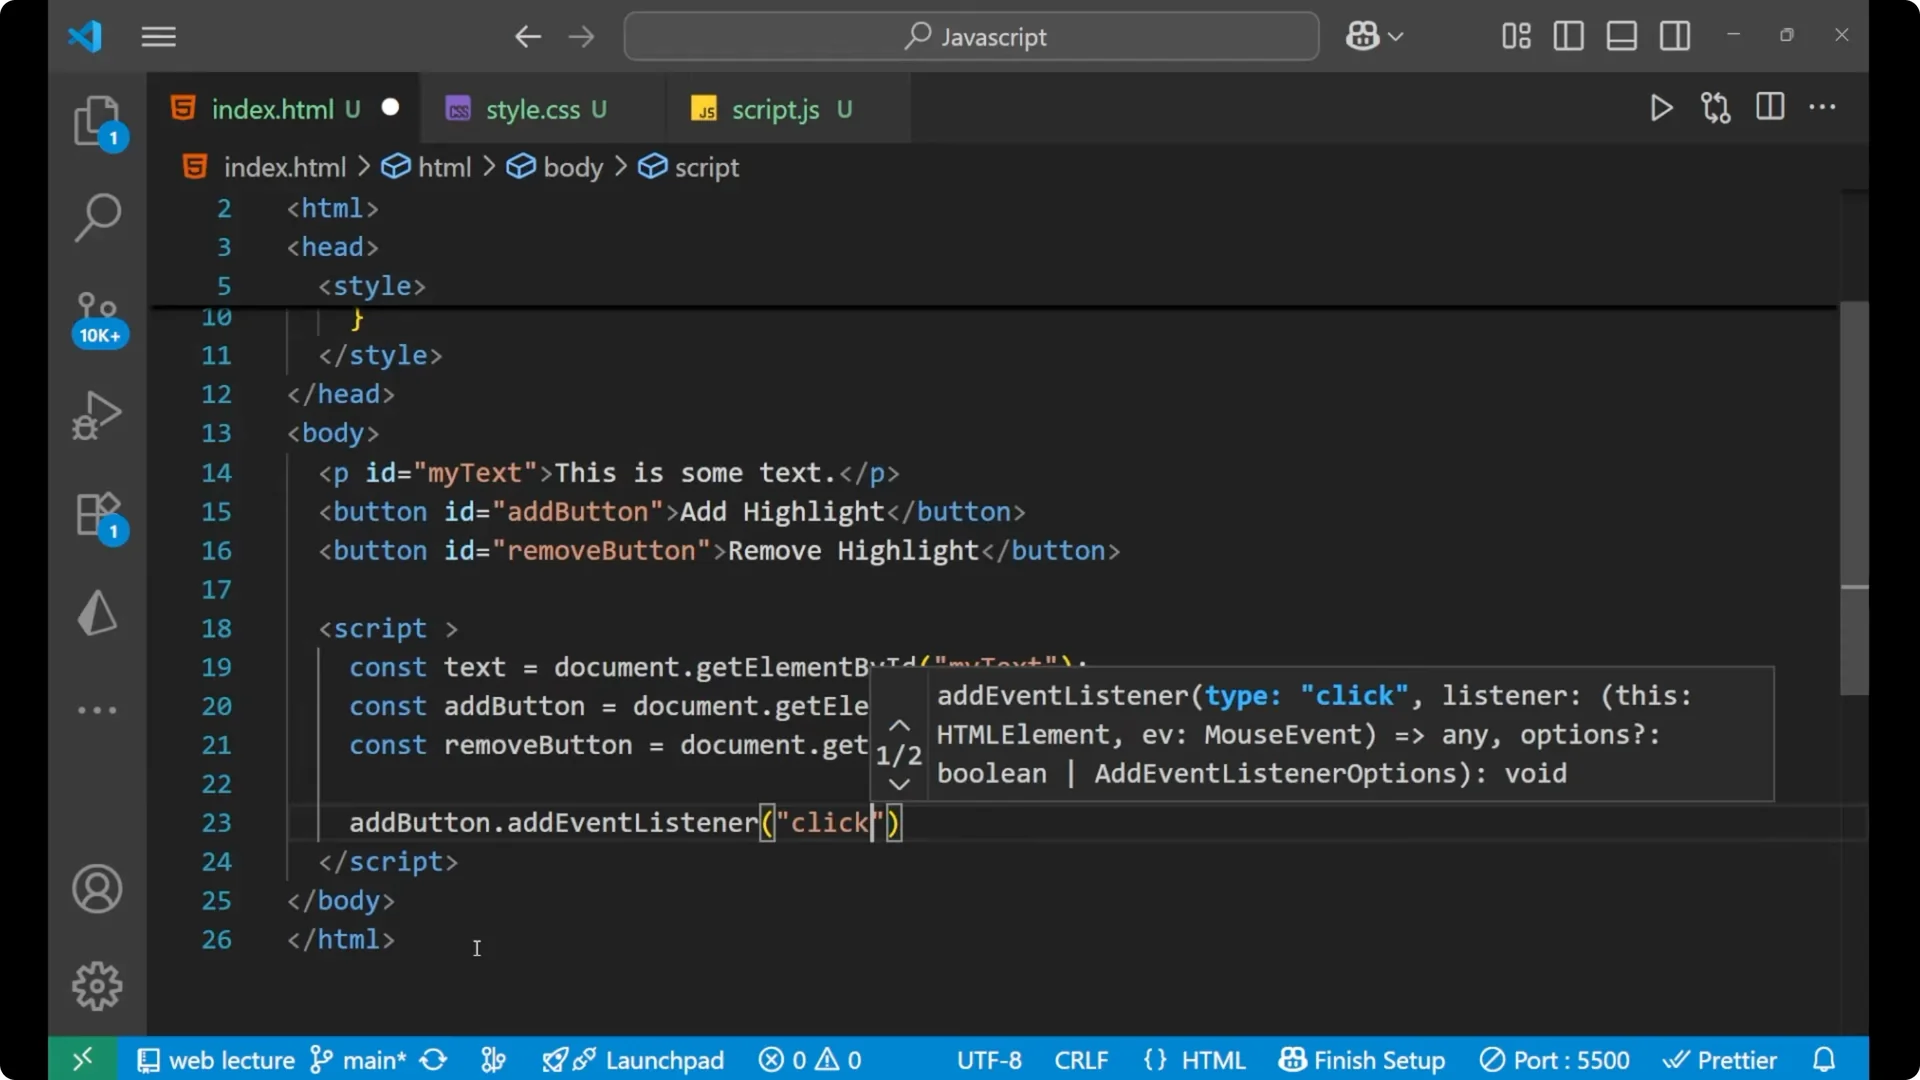Open the Search view
Viewport: 1920px width, 1080px height.
tap(97, 216)
